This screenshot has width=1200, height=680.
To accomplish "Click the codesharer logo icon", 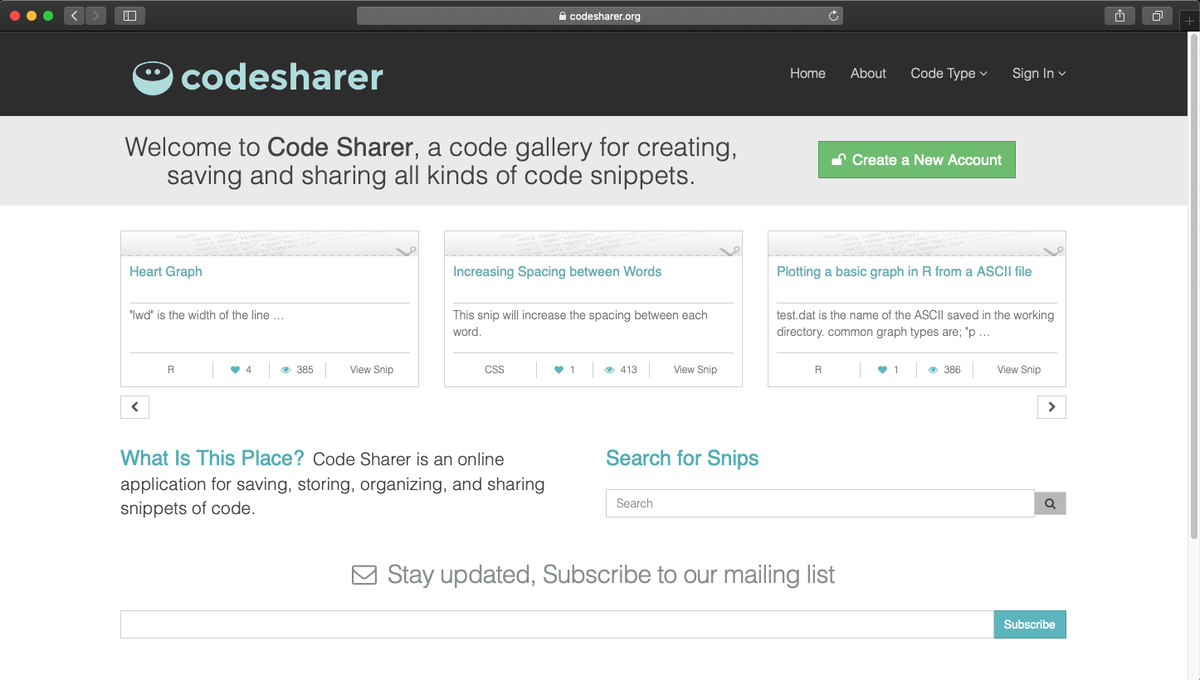I will (x=152, y=77).
